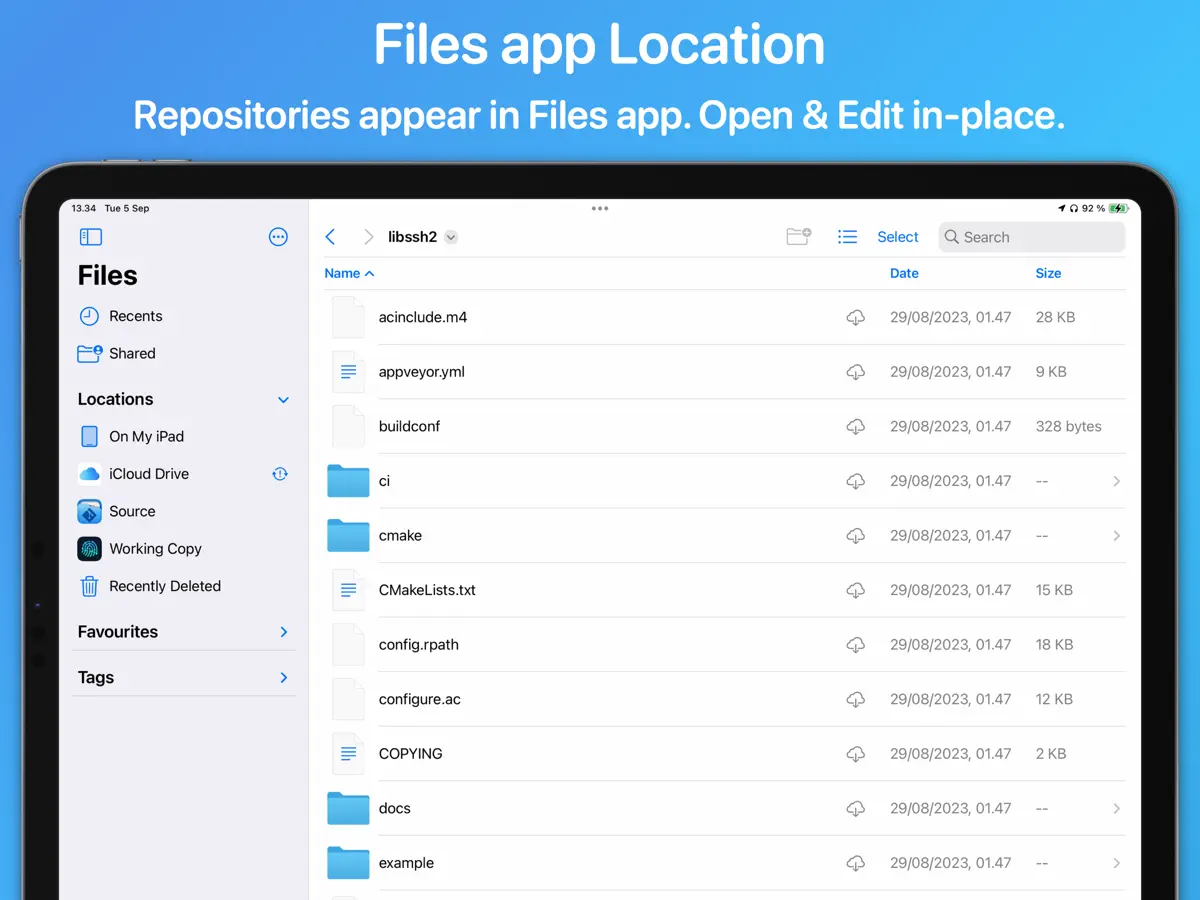Download CMakeLists.txt via cloud icon
The width and height of the screenshot is (1200, 900).
[x=856, y=590]
